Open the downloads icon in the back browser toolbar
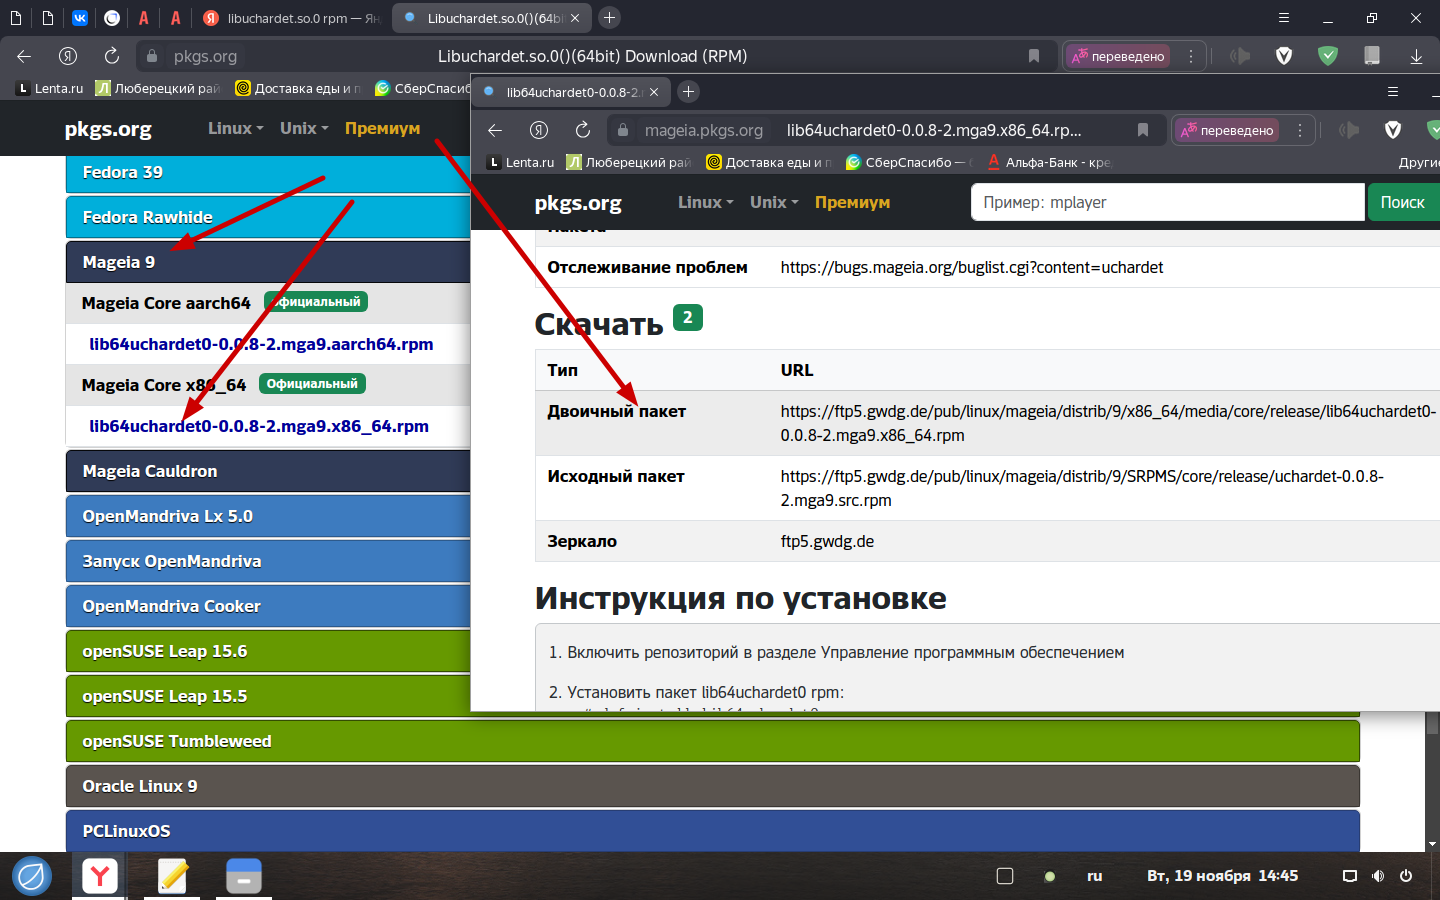 (1416, 56)
